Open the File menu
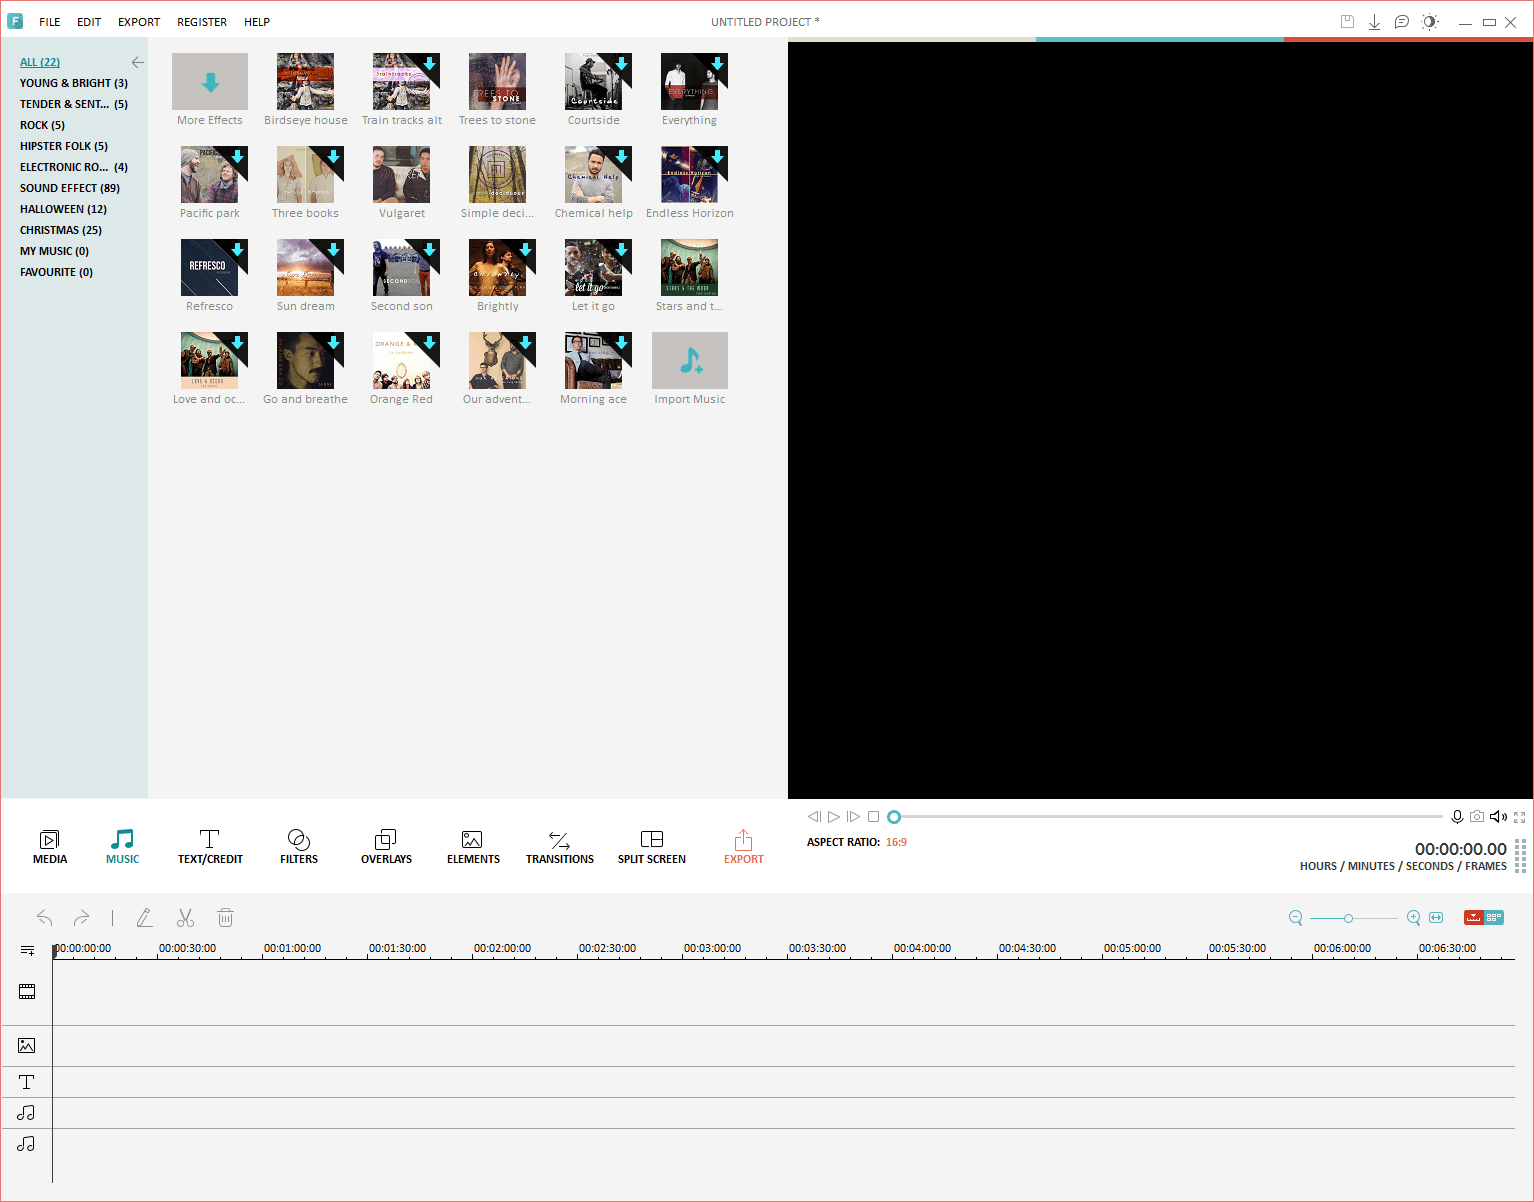The height and width of the screenshot is (1202, 1534). (50, 22)
